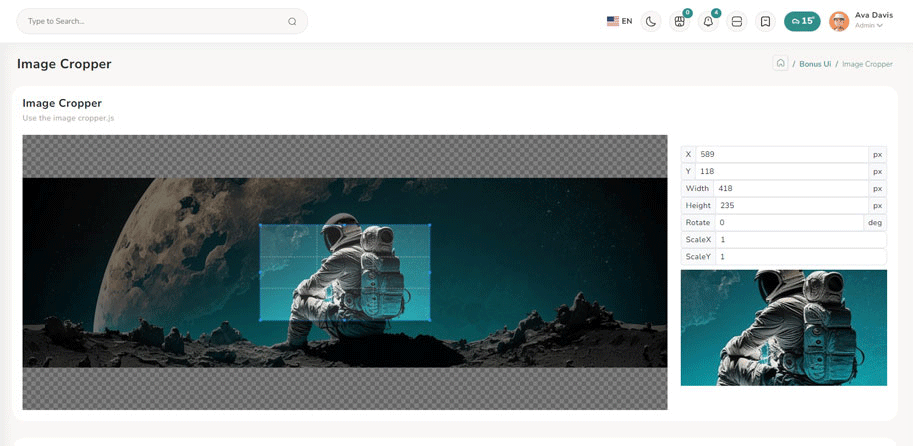Click the Rotate value input
Viewport: 913px width, 446px height.
(788, 223)
